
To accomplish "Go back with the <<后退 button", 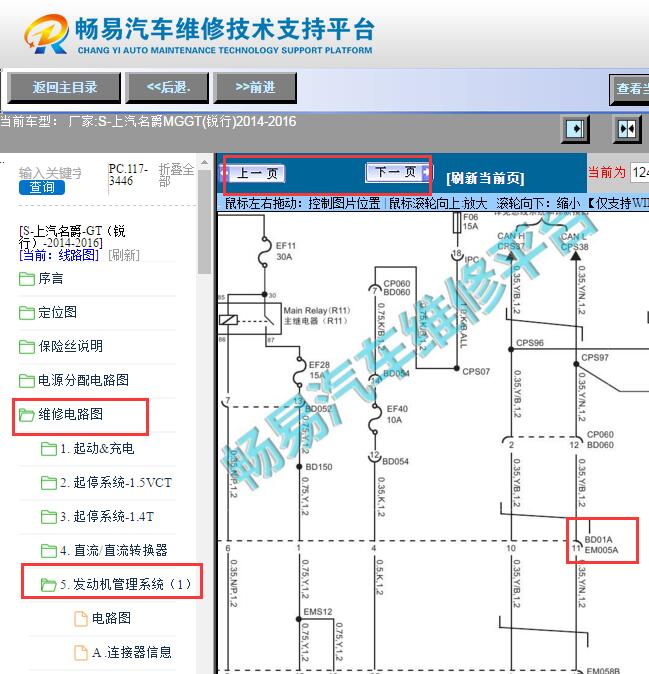I will [x=168, y=88].
